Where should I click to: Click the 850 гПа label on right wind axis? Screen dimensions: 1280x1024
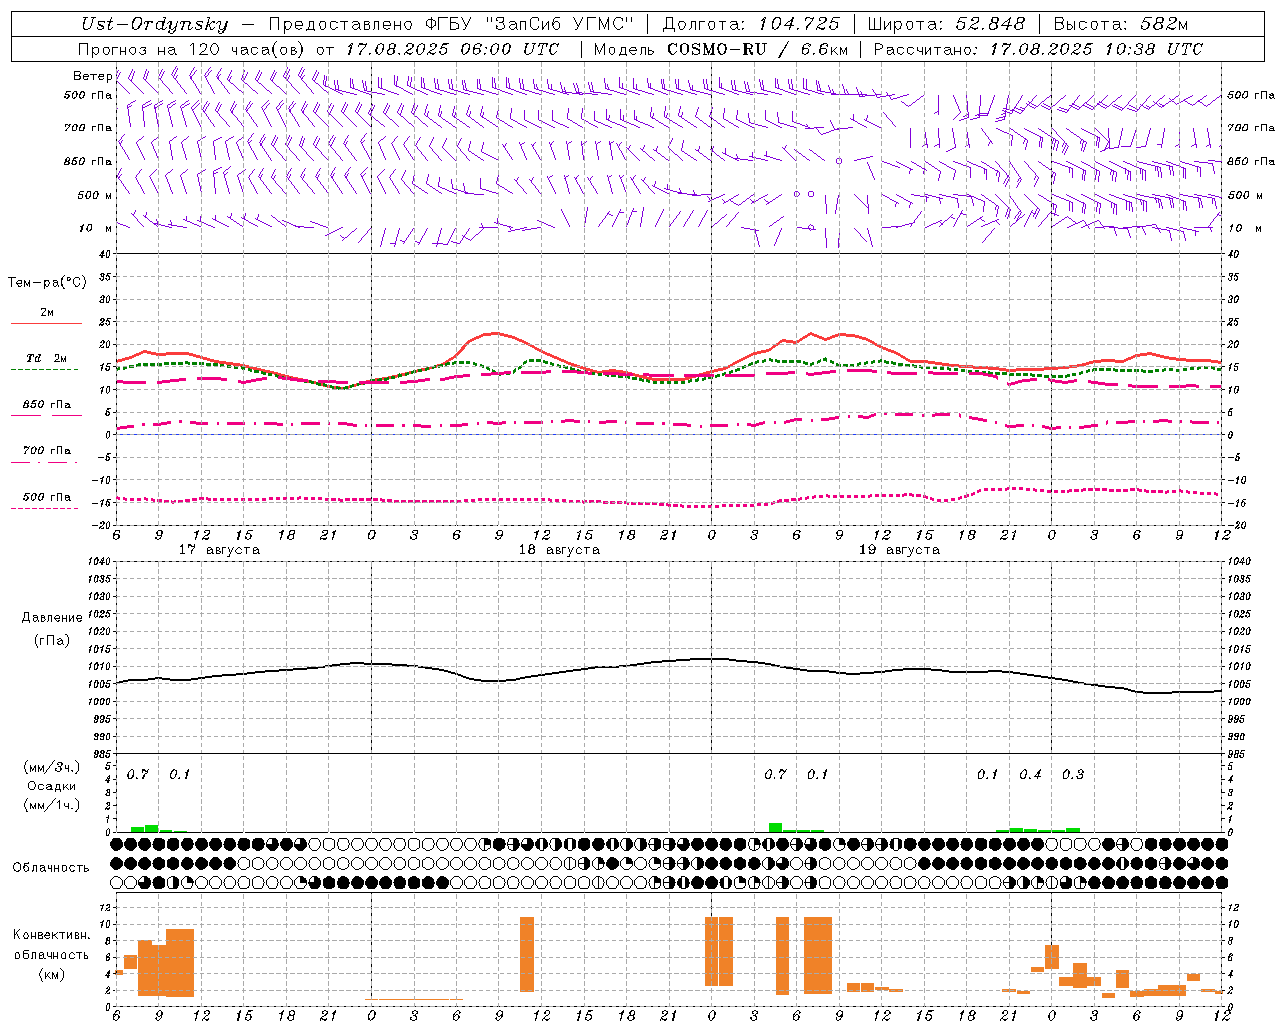pos(1251,161)
